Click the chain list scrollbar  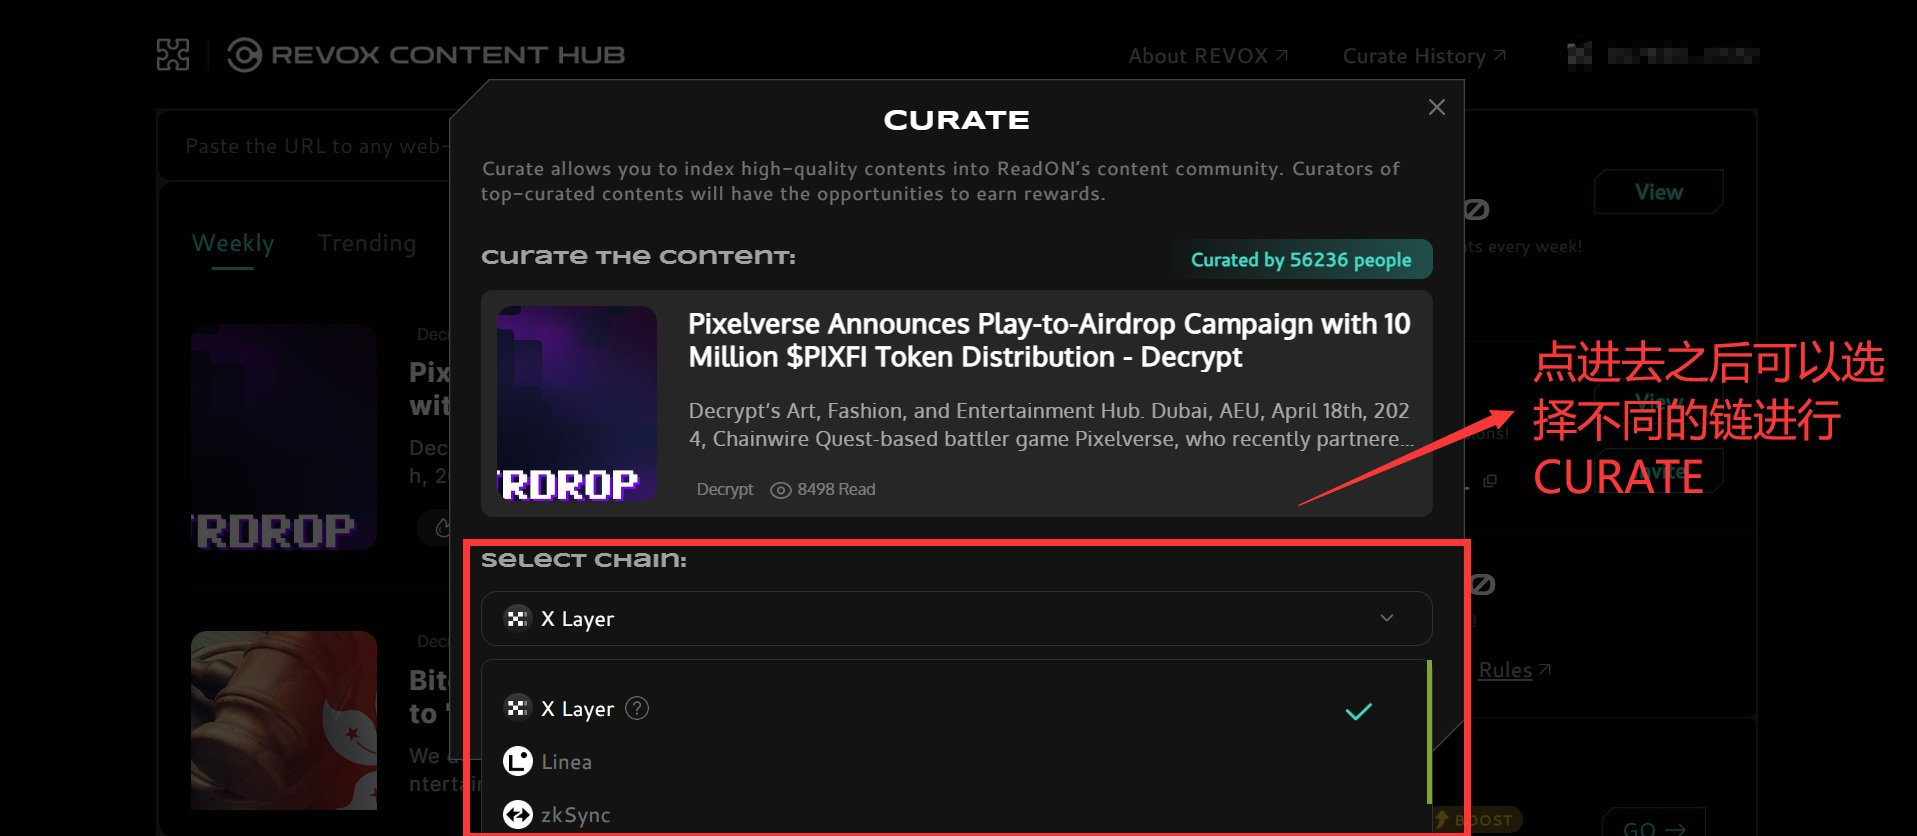pos(1430,730)
